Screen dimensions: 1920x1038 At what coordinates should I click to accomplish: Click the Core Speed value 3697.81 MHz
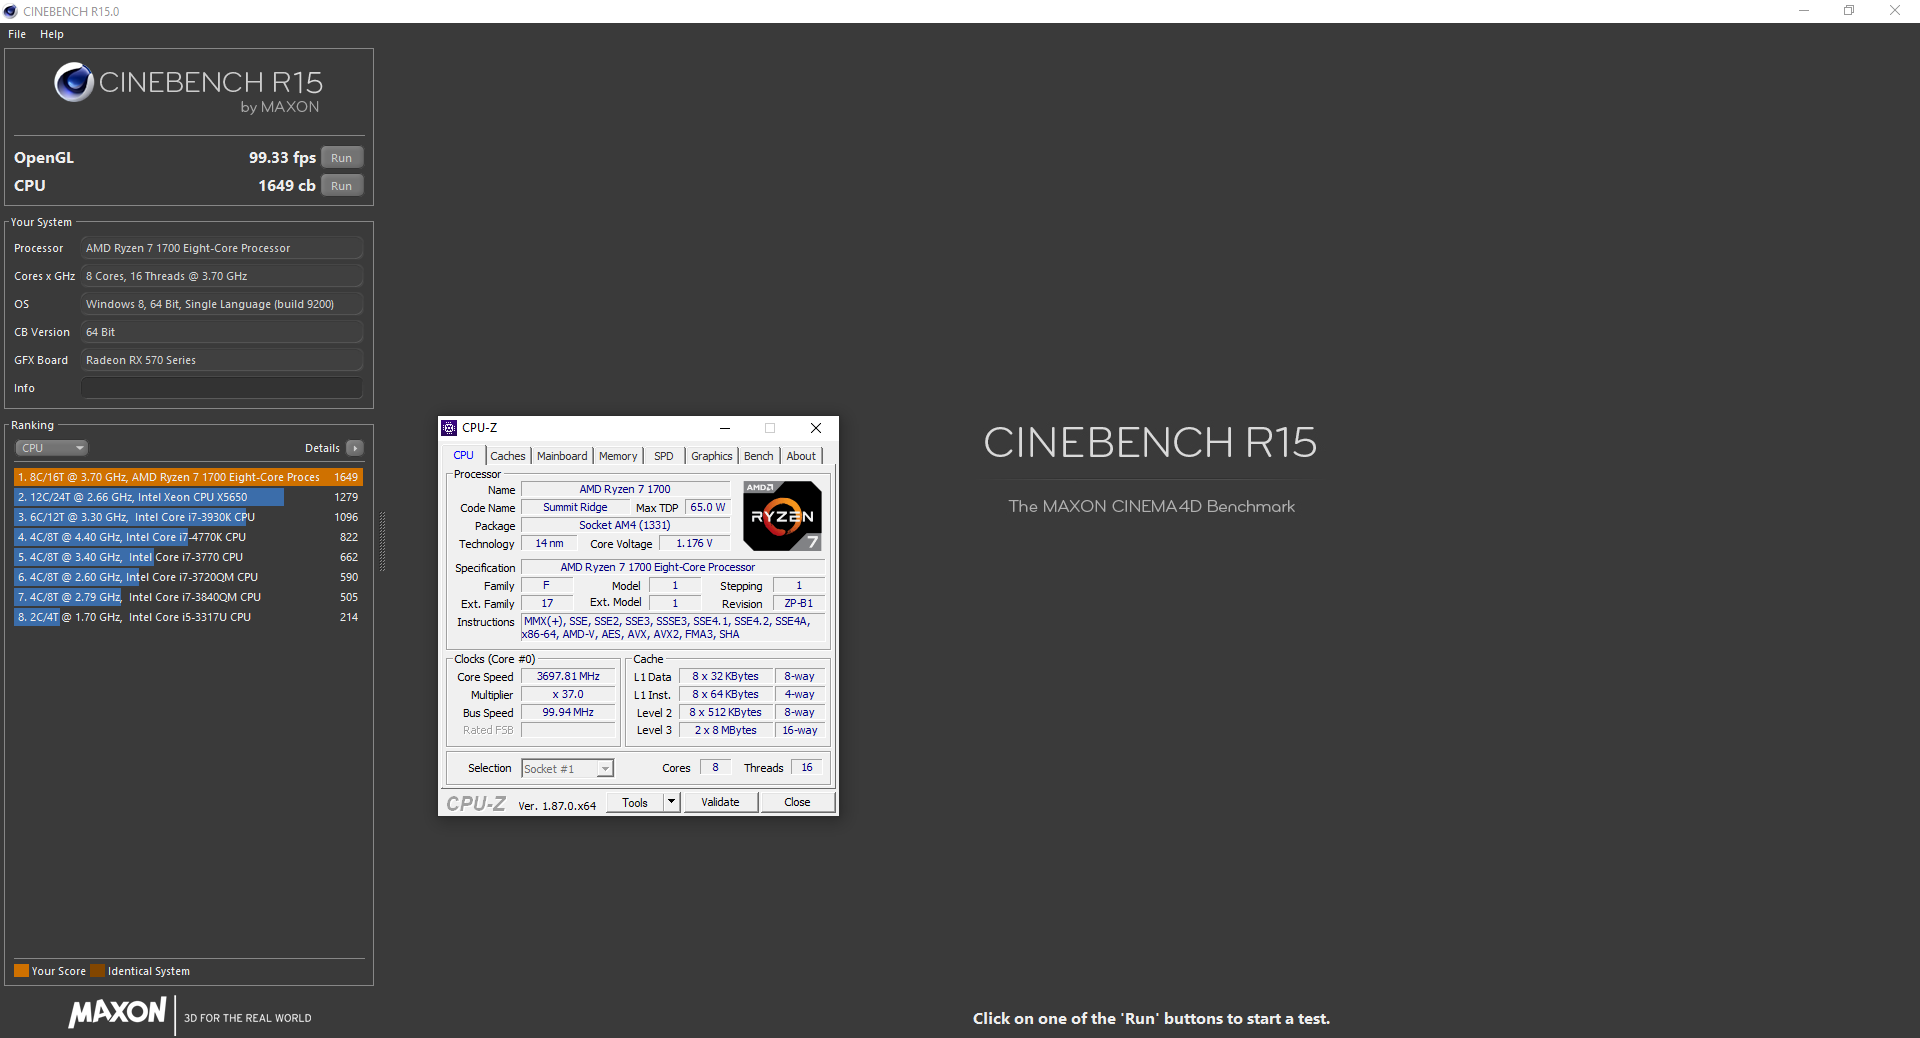point(568,677)
